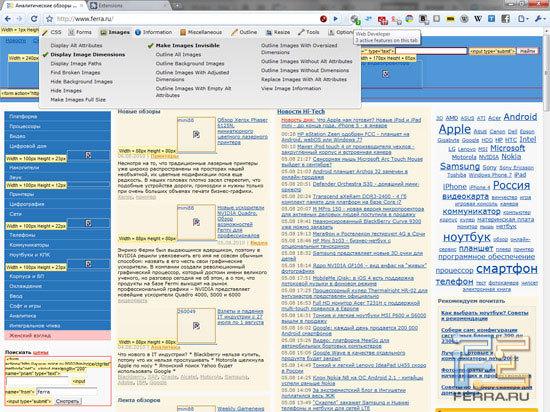Open the Web Developer gear extension icon
Viewport: 550px width, 412px height.
point(355,19)
